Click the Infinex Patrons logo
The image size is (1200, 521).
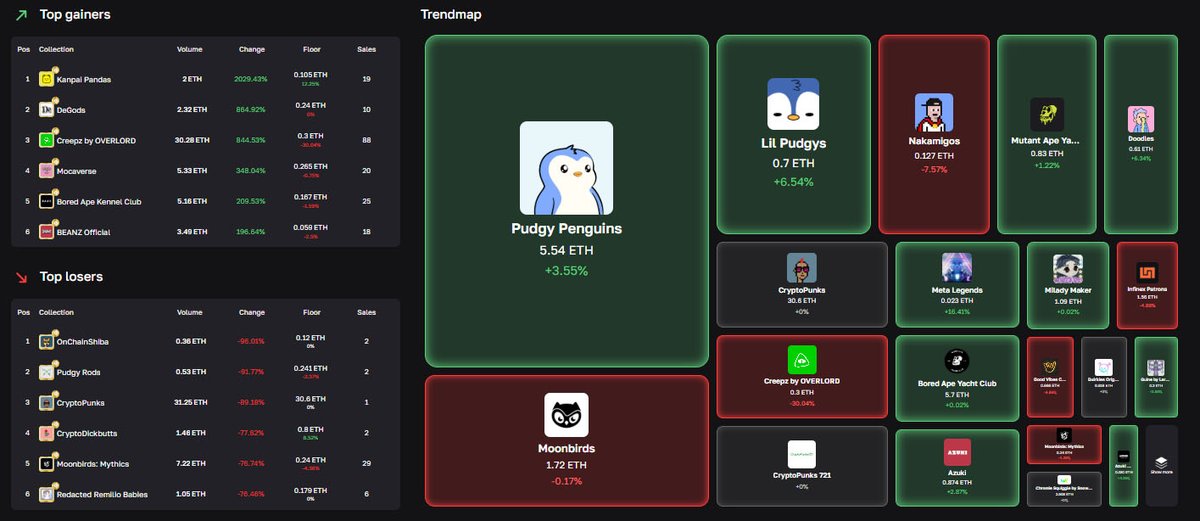click(x=1147, y=273)
